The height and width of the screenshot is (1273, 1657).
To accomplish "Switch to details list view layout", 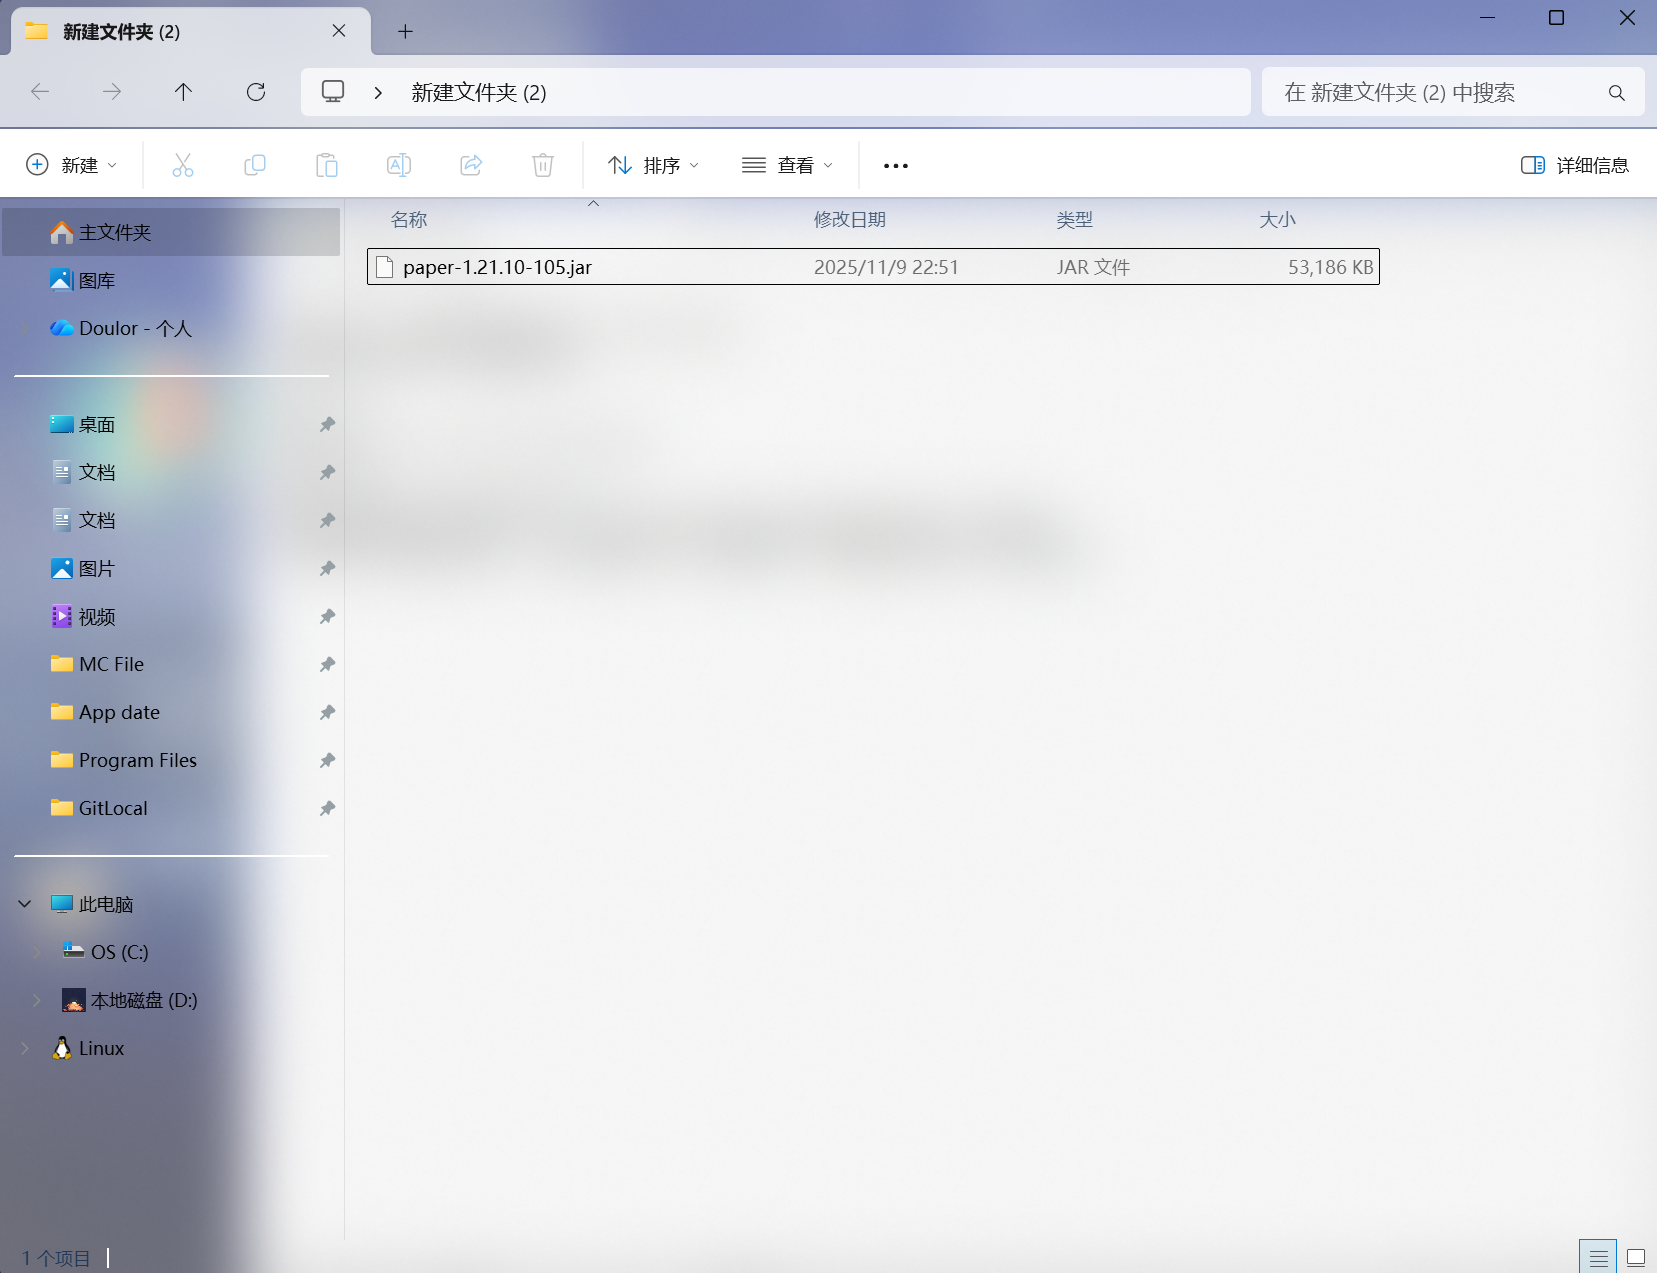I will point(1598,1257).
